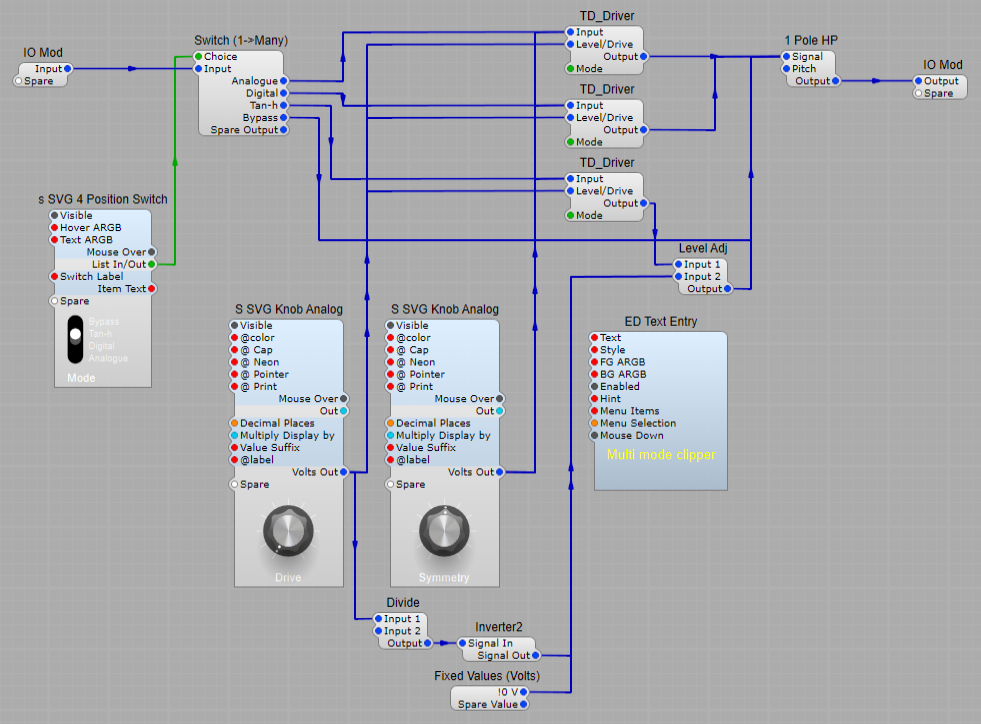
Task: Select the Analogue position on Mode switch
Action: point(108,358)
